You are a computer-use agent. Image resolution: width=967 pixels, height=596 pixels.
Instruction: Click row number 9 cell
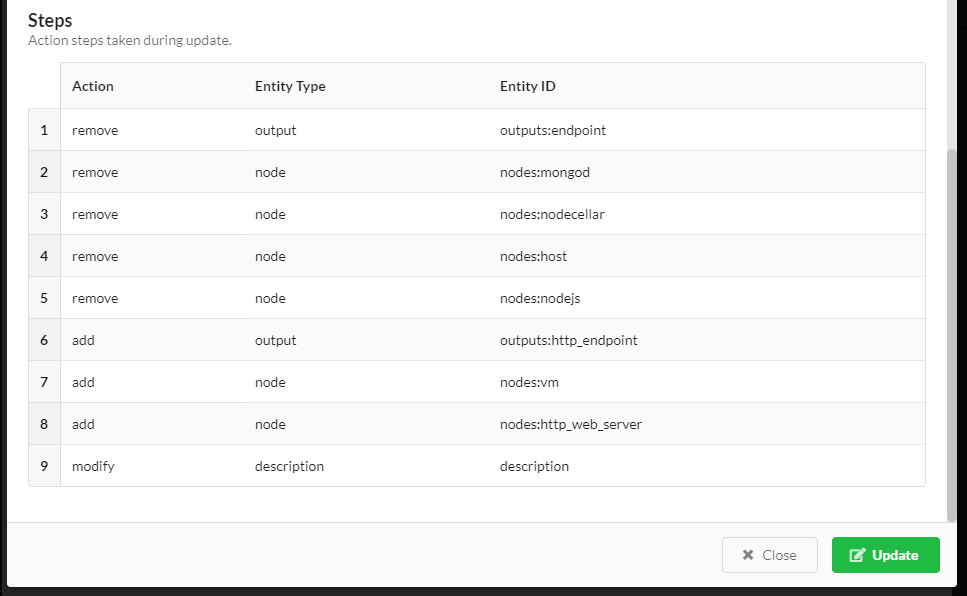(44, 466)
